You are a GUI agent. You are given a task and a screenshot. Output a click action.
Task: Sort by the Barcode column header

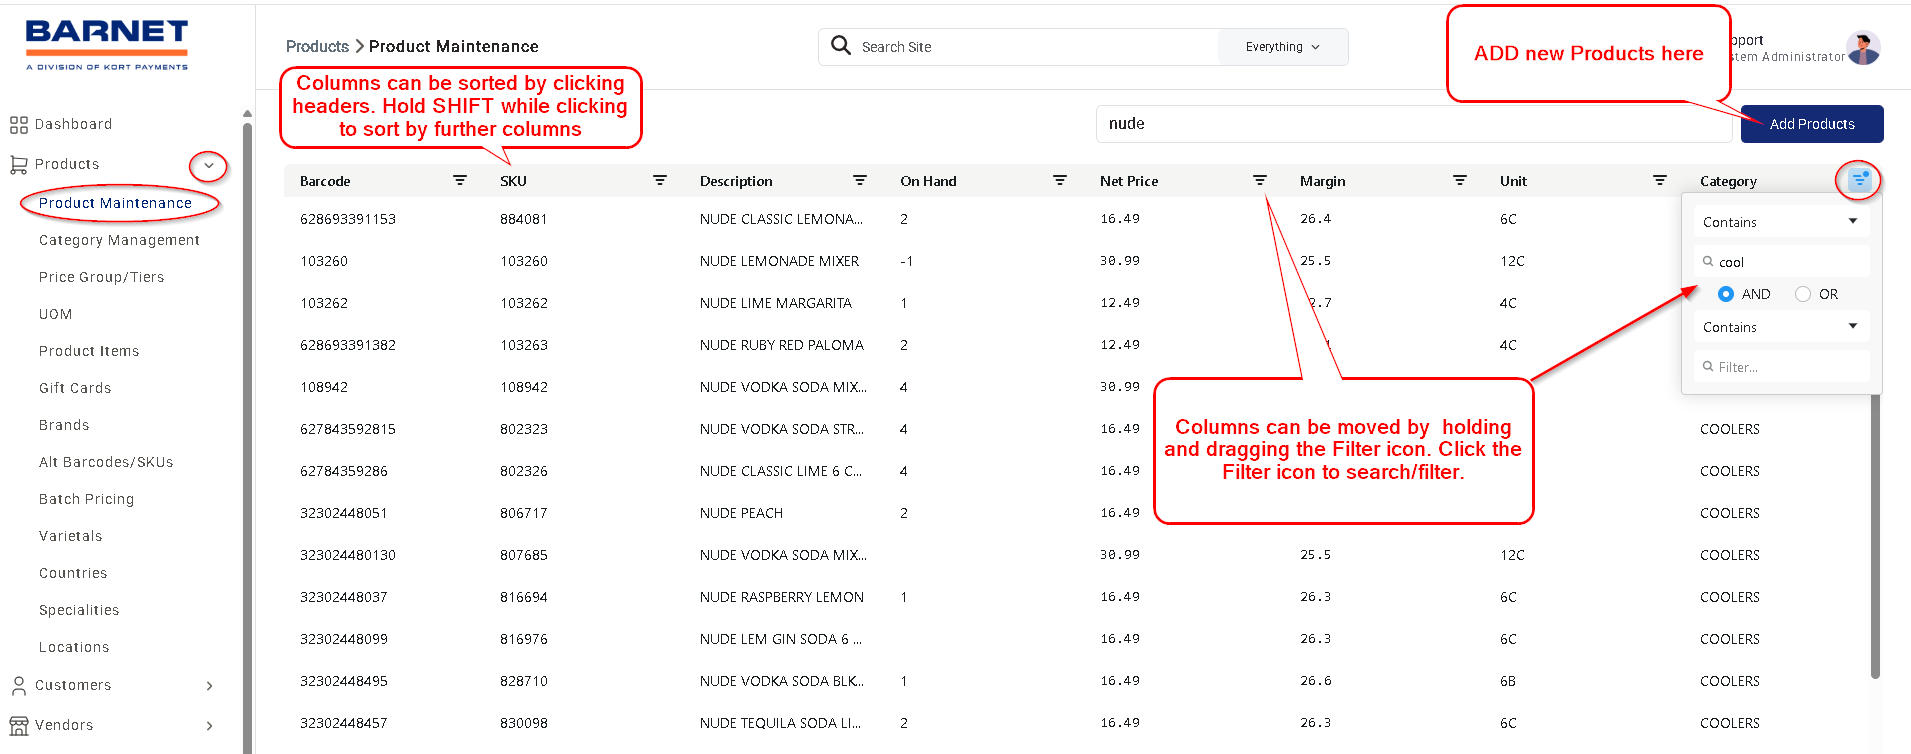(325, 181)
